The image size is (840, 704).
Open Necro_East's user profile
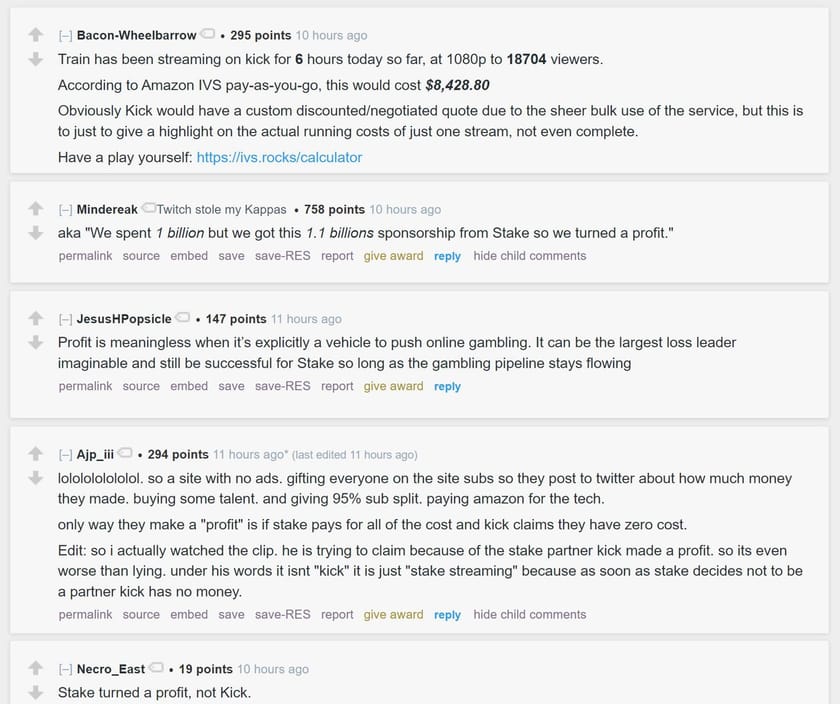111,669
